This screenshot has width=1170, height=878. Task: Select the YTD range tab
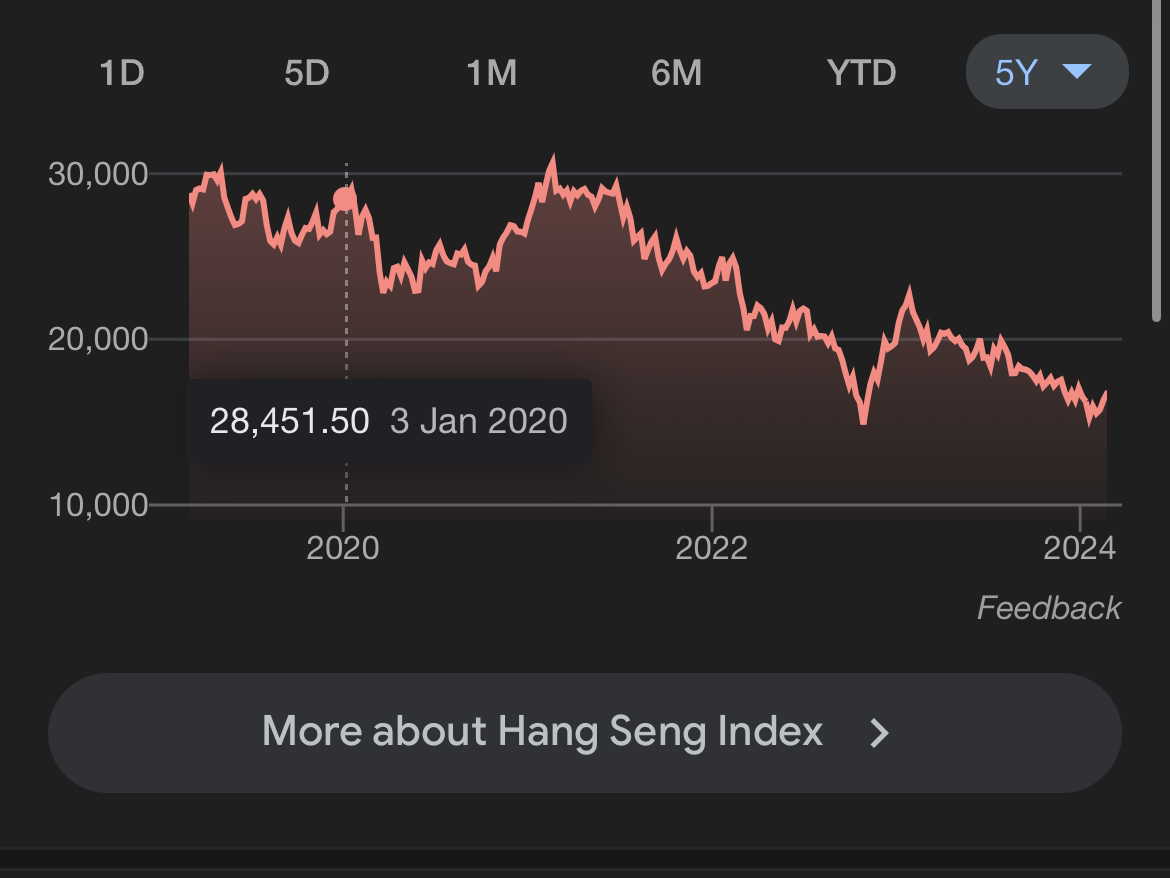(x=862, y=73)
